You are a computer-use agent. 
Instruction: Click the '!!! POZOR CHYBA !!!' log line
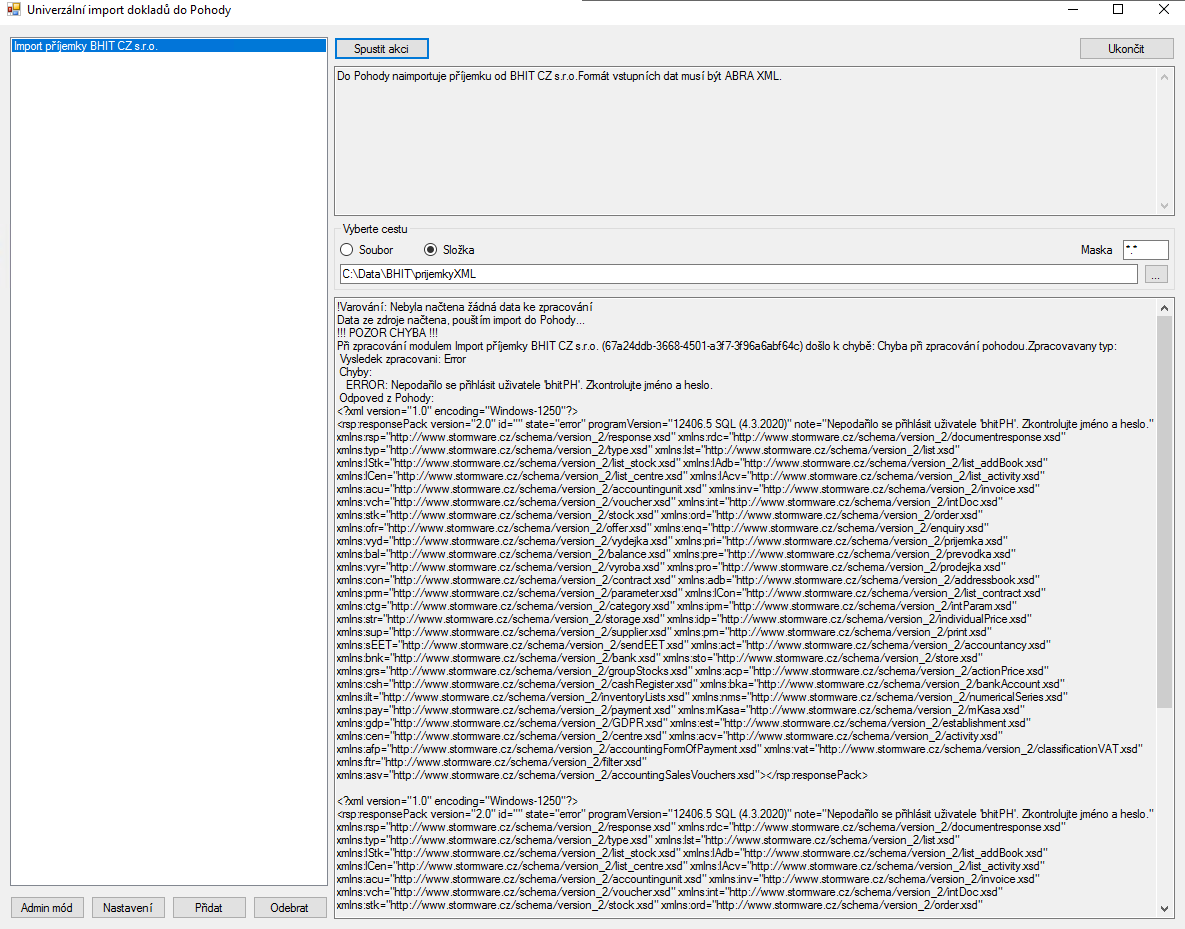pyautogui.click(x=387, y=333)
